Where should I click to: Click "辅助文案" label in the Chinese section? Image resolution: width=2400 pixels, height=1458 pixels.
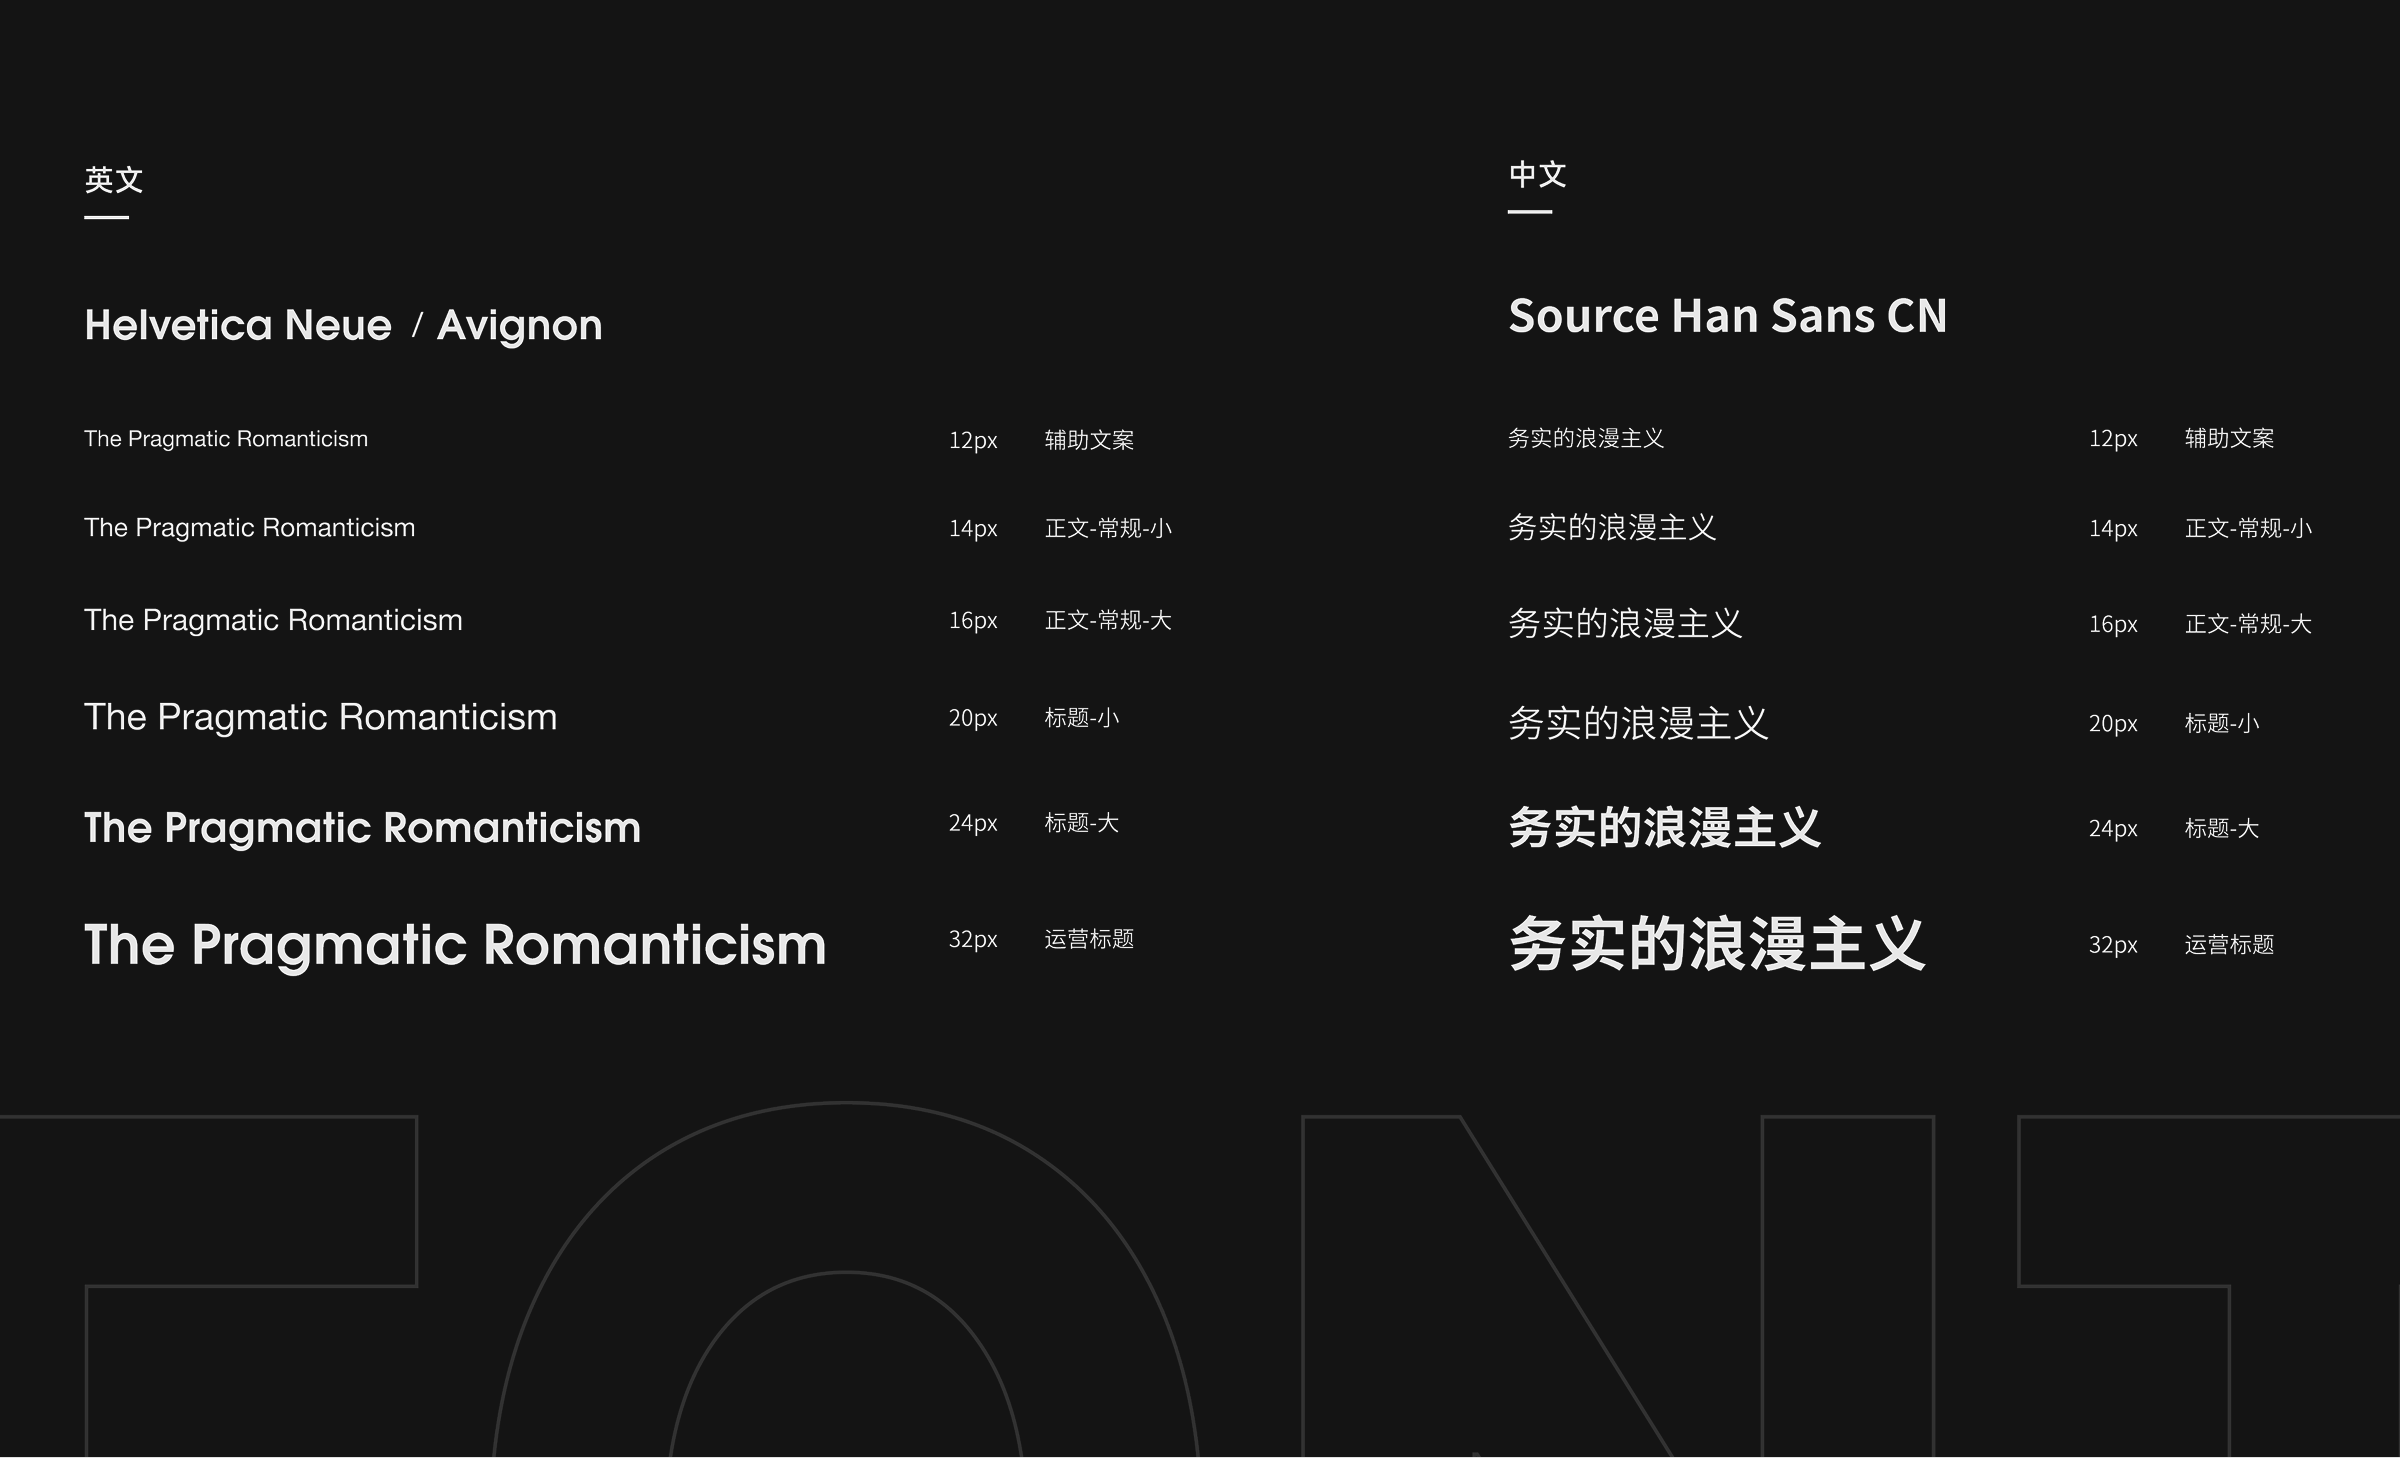[x=2229, y=438]
